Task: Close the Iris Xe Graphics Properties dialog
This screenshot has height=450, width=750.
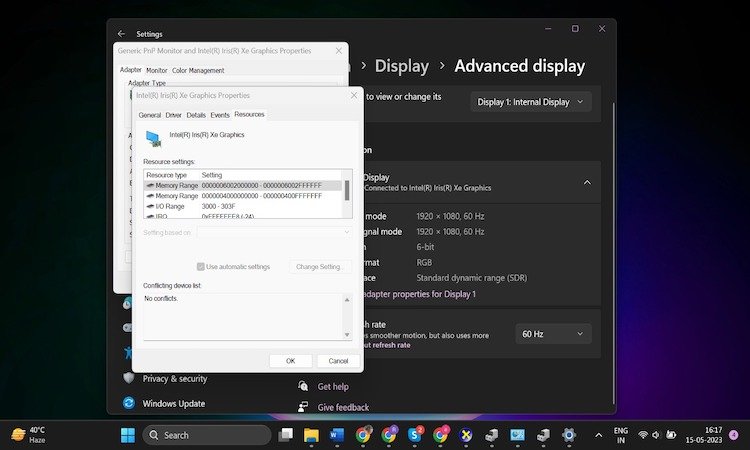Action: click(x=354, y=96)
